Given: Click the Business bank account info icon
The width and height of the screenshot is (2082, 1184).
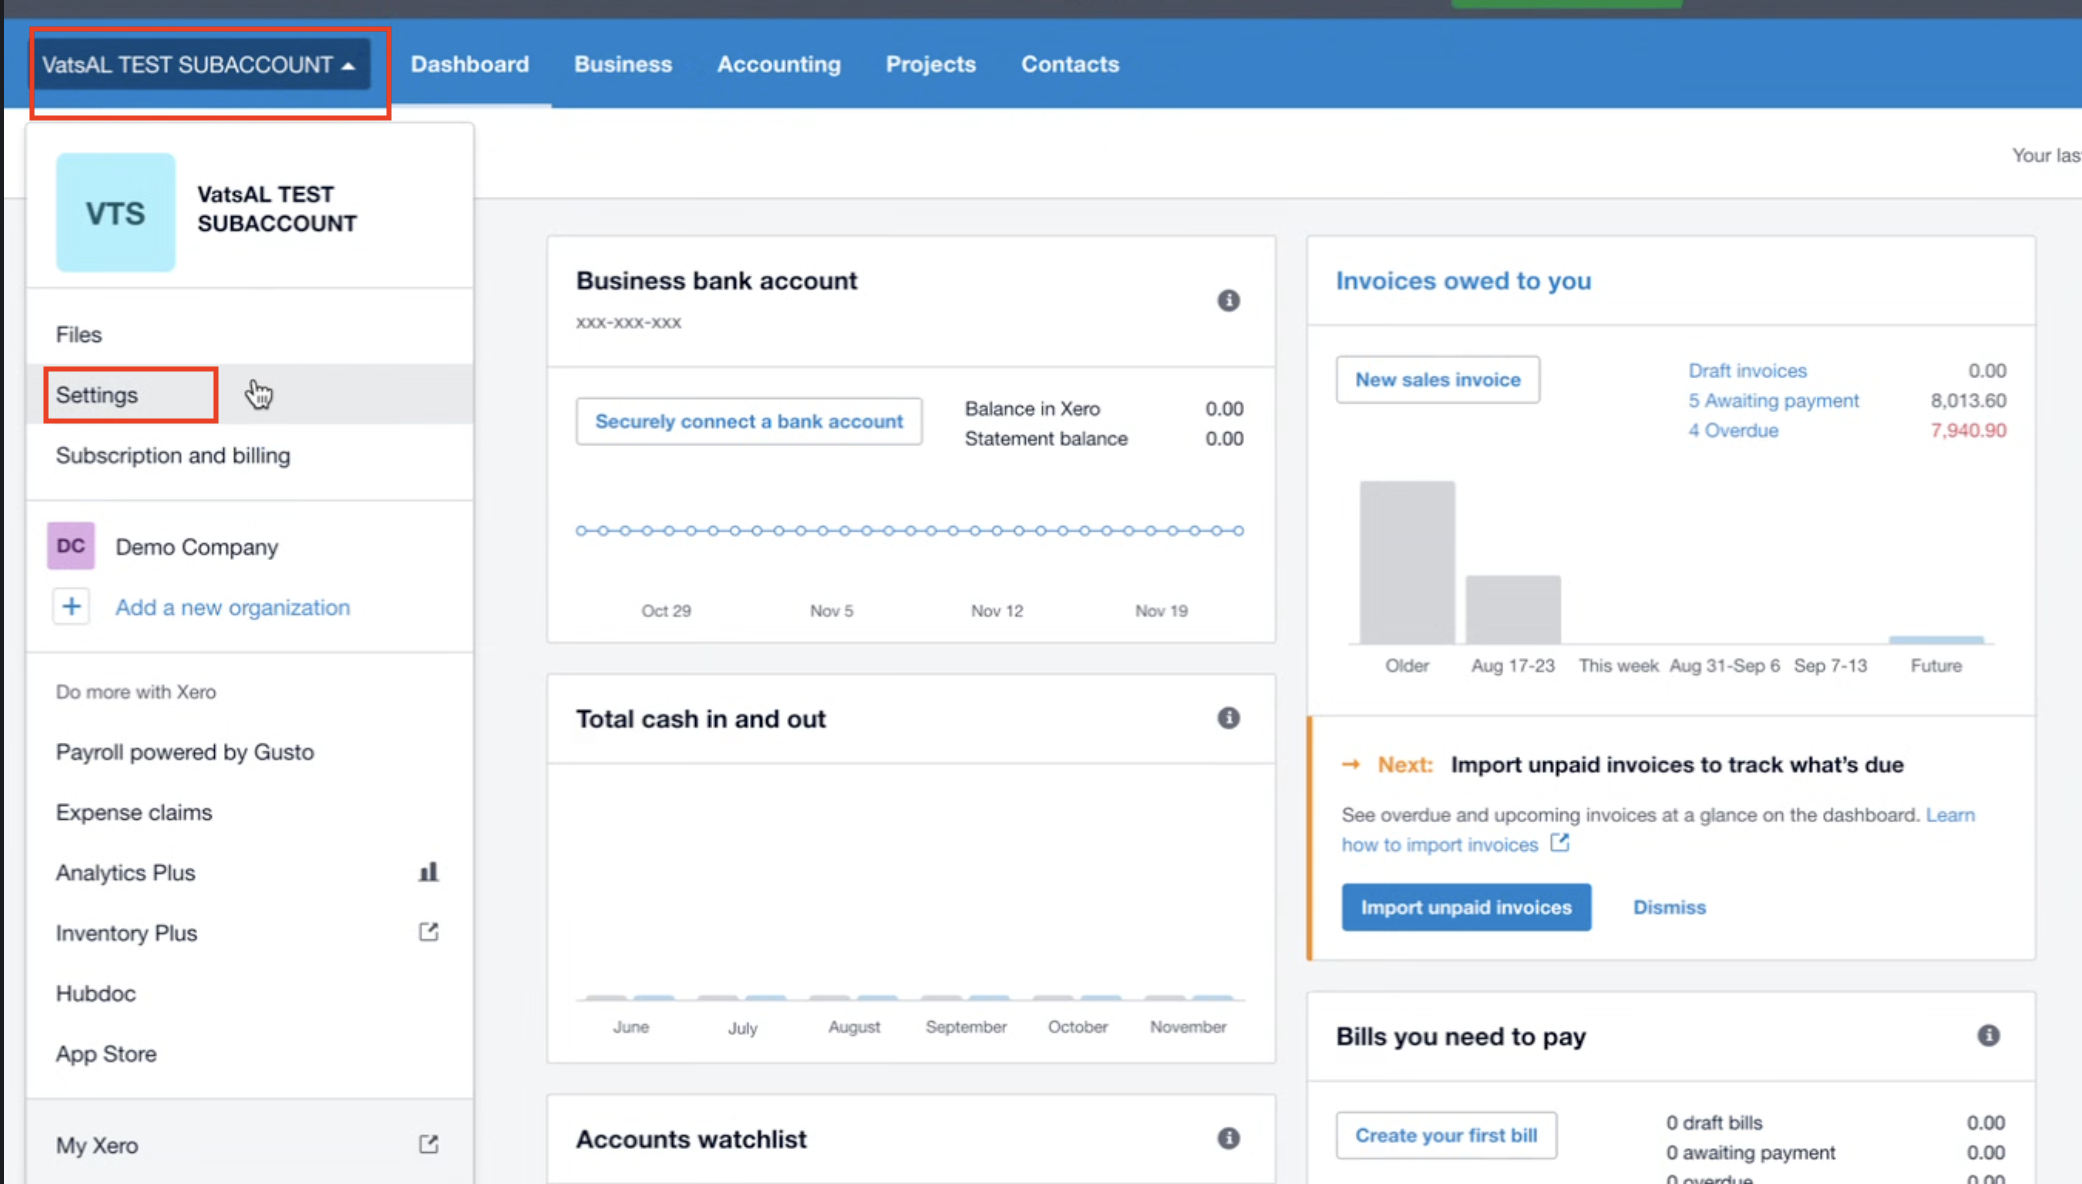Looking at the screenshot, I should click(1228, 301).
